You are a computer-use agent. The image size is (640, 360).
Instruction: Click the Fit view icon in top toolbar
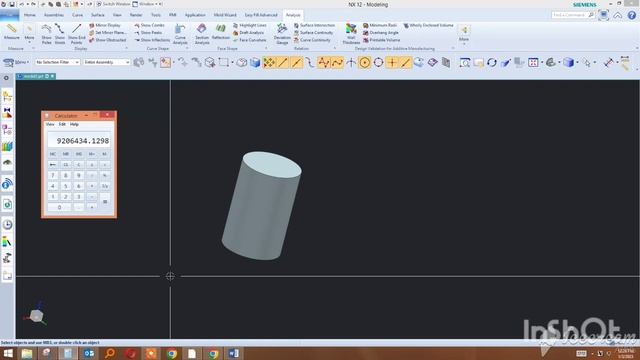coord(533,62)
